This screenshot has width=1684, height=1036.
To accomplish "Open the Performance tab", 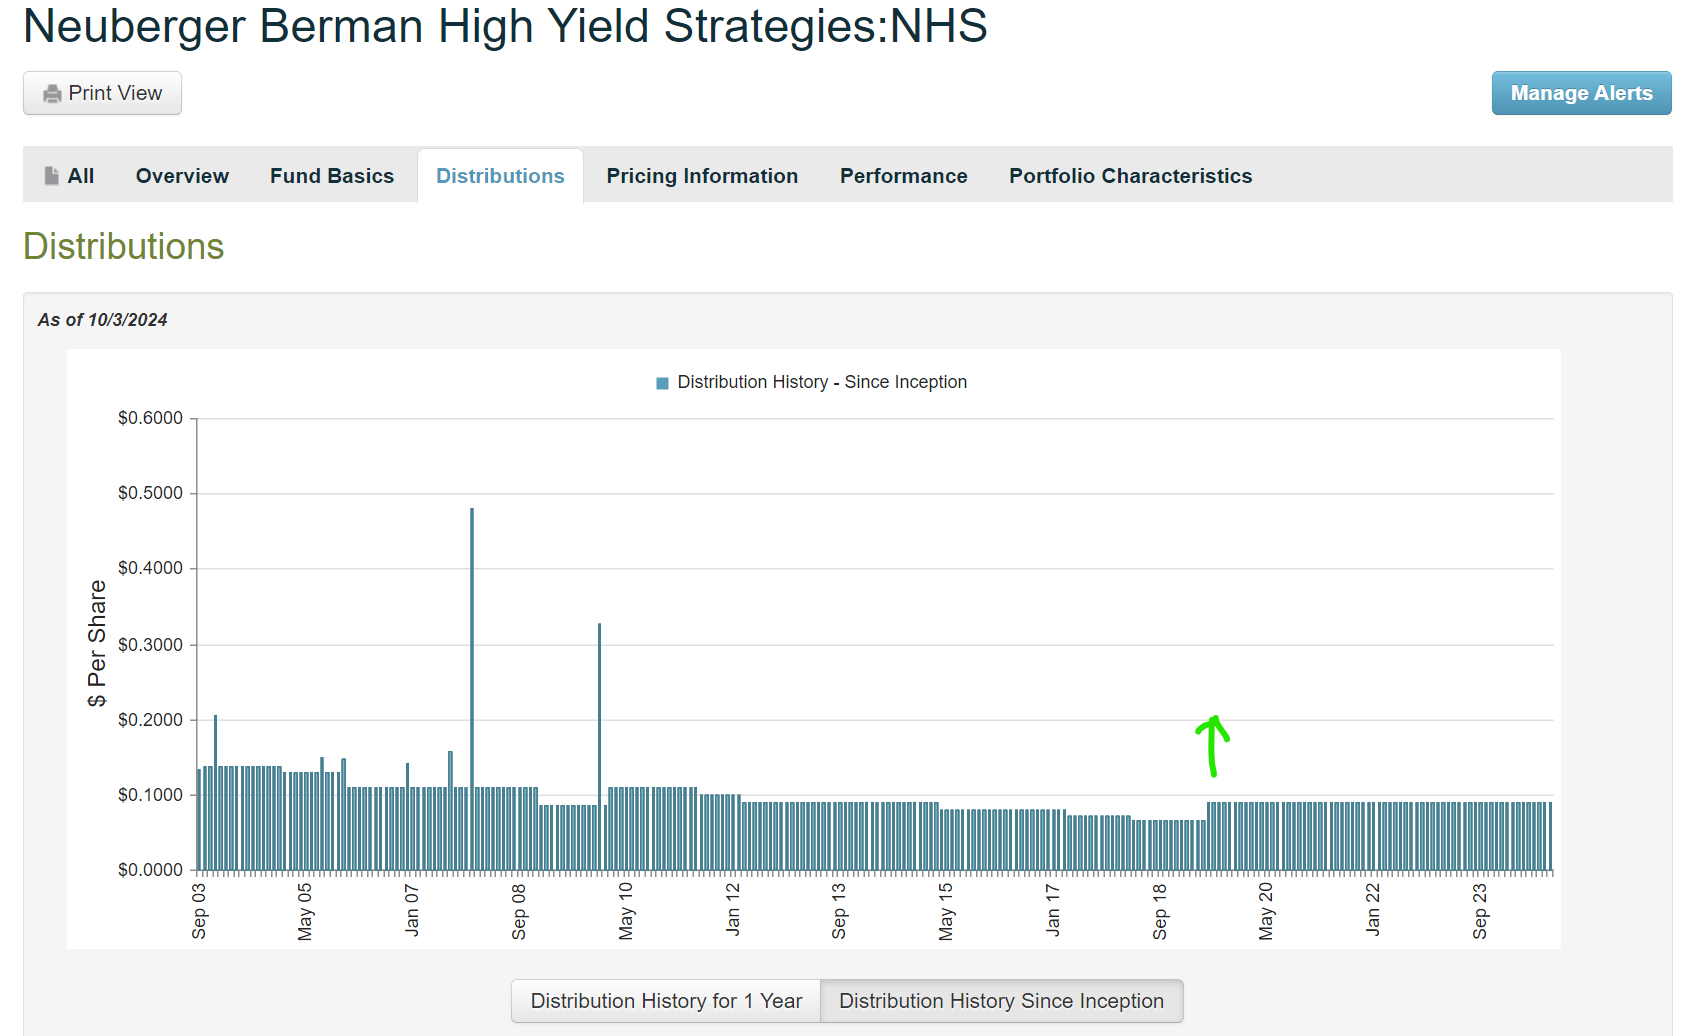I will 903,176.
